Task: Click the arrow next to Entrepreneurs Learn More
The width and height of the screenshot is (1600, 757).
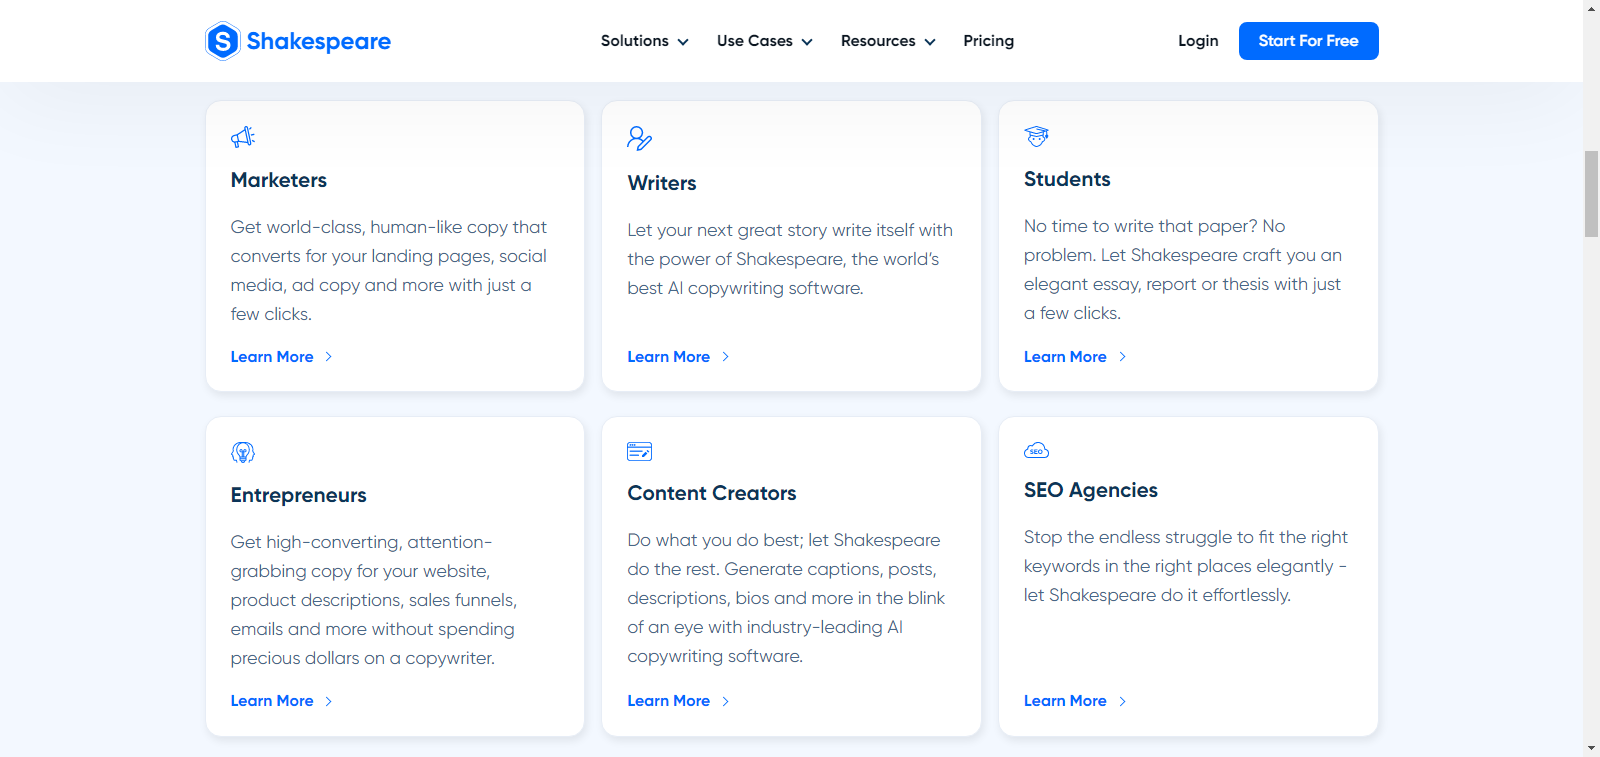Action: coord(328,701)
